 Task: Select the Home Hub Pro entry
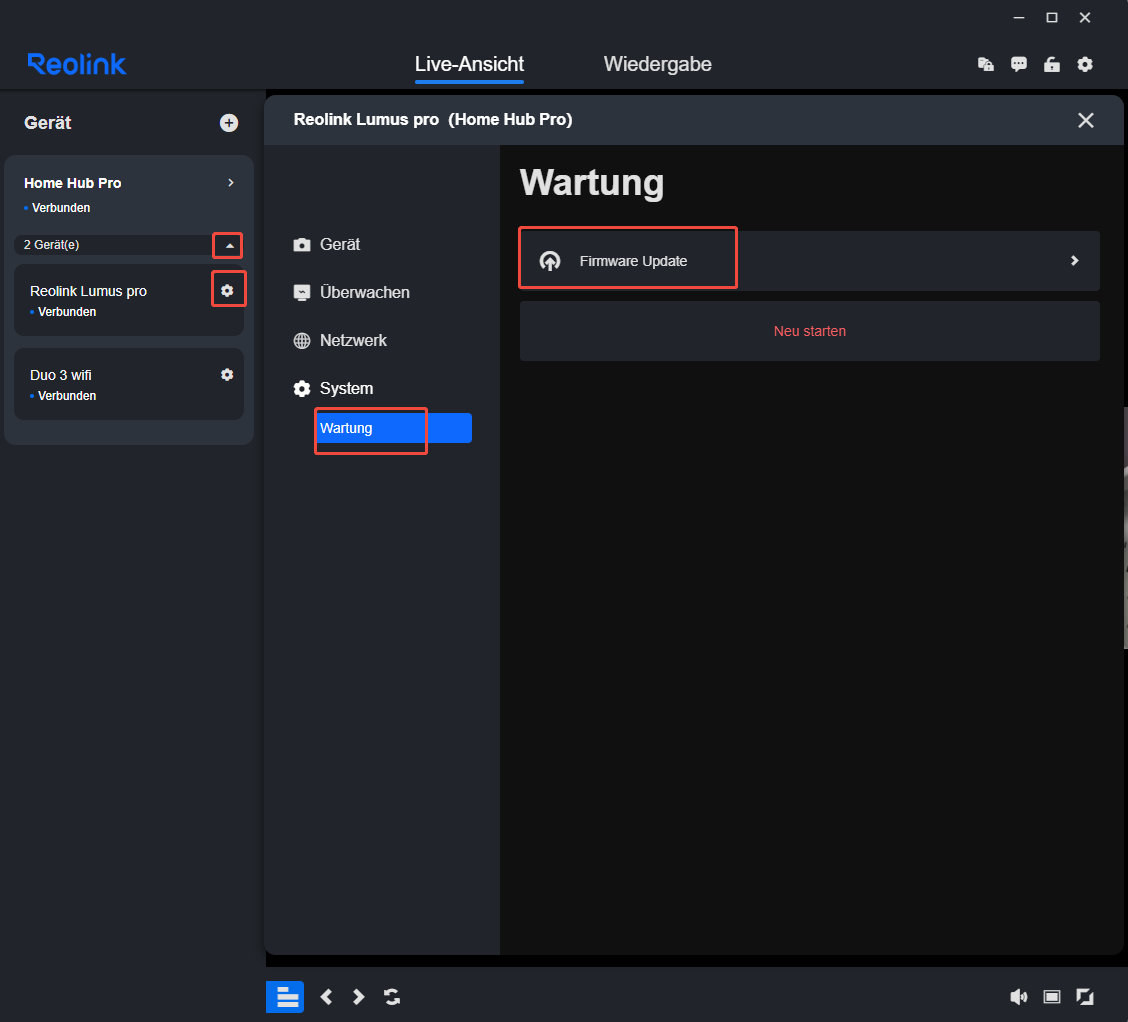coord(129,194)
